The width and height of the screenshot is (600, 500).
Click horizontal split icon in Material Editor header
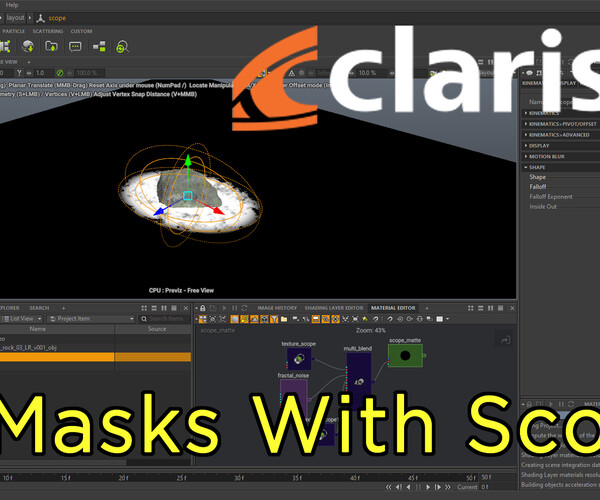[481, 308]
